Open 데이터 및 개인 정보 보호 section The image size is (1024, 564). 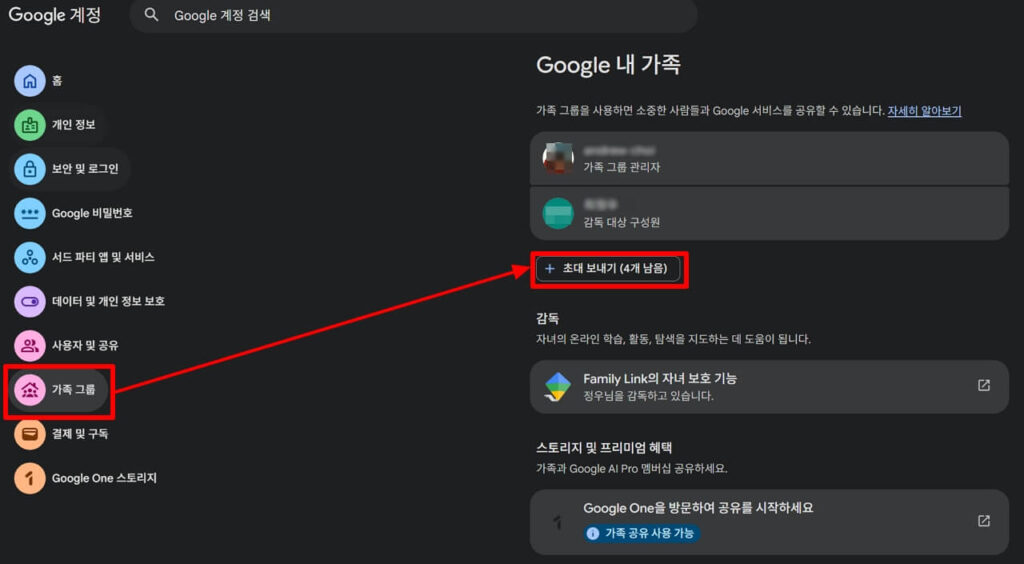91,302
